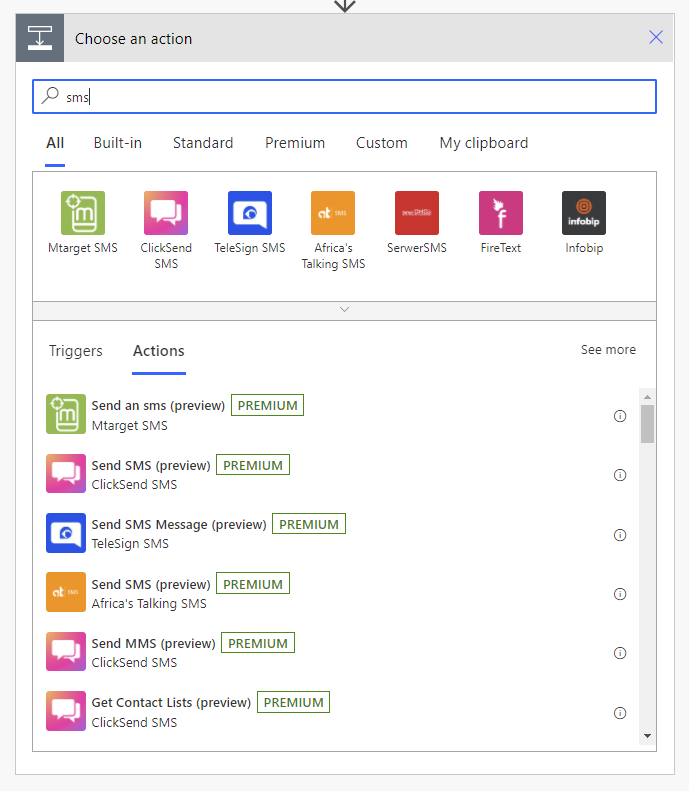Image resolution: width=689 pixels, height=791 pixels.
Task: Click the TeleSign SMS subtitle in list
Action: [130, 544]
